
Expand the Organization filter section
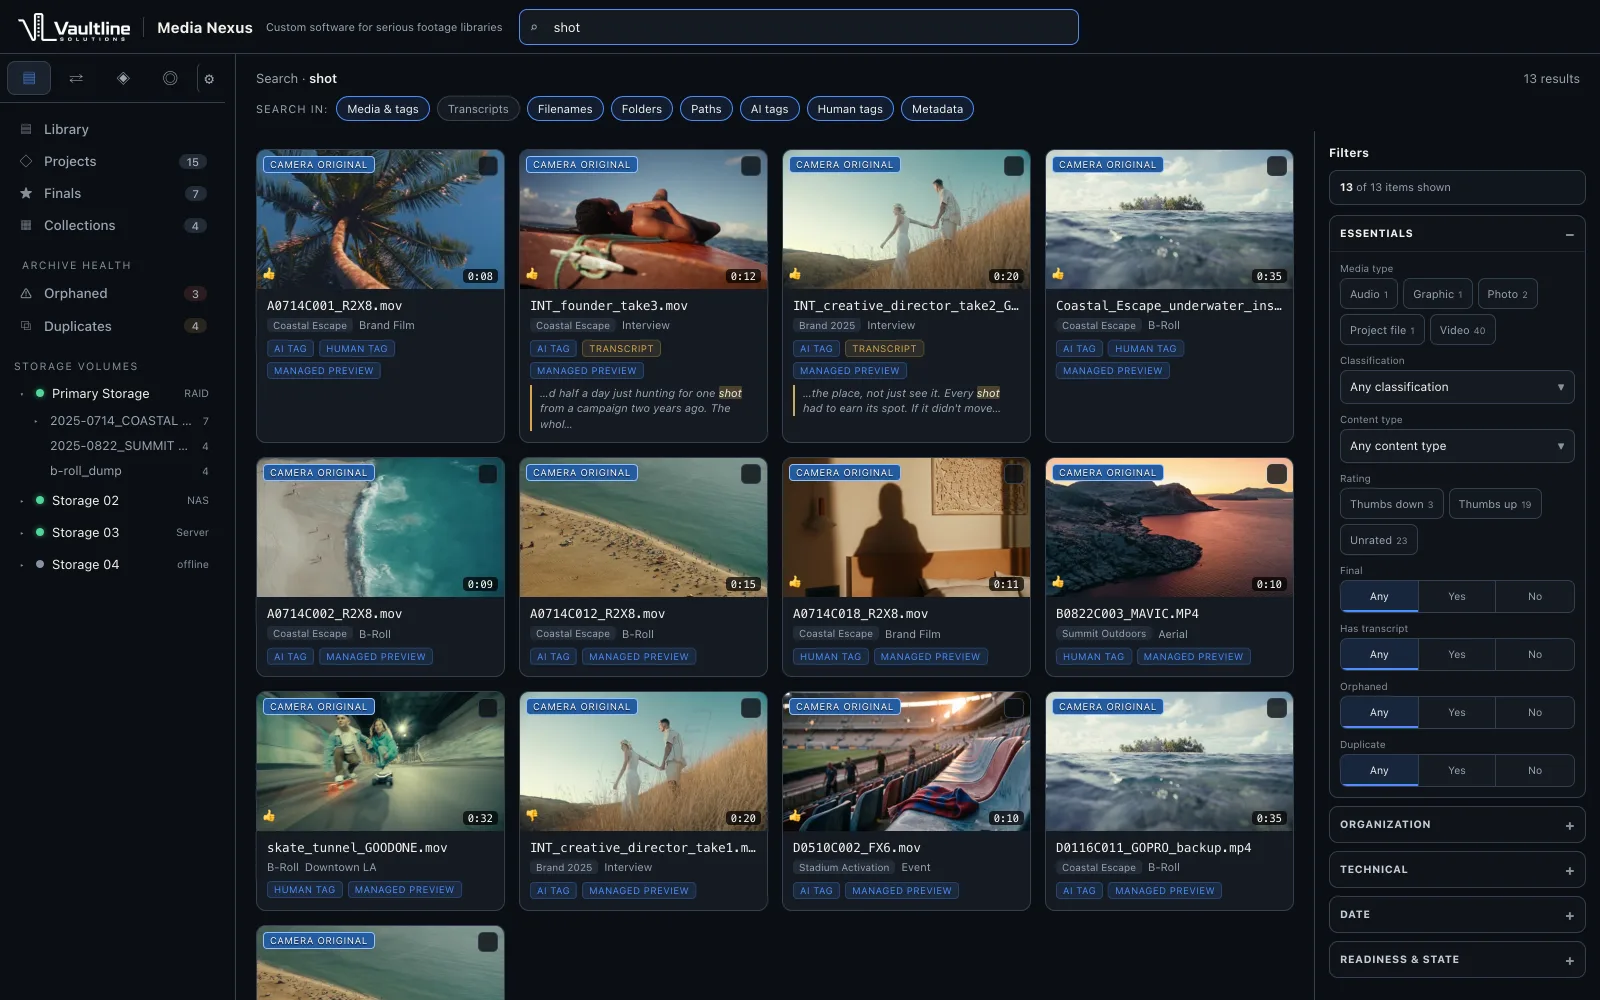pyautogui.click(x=1457, y=825)
